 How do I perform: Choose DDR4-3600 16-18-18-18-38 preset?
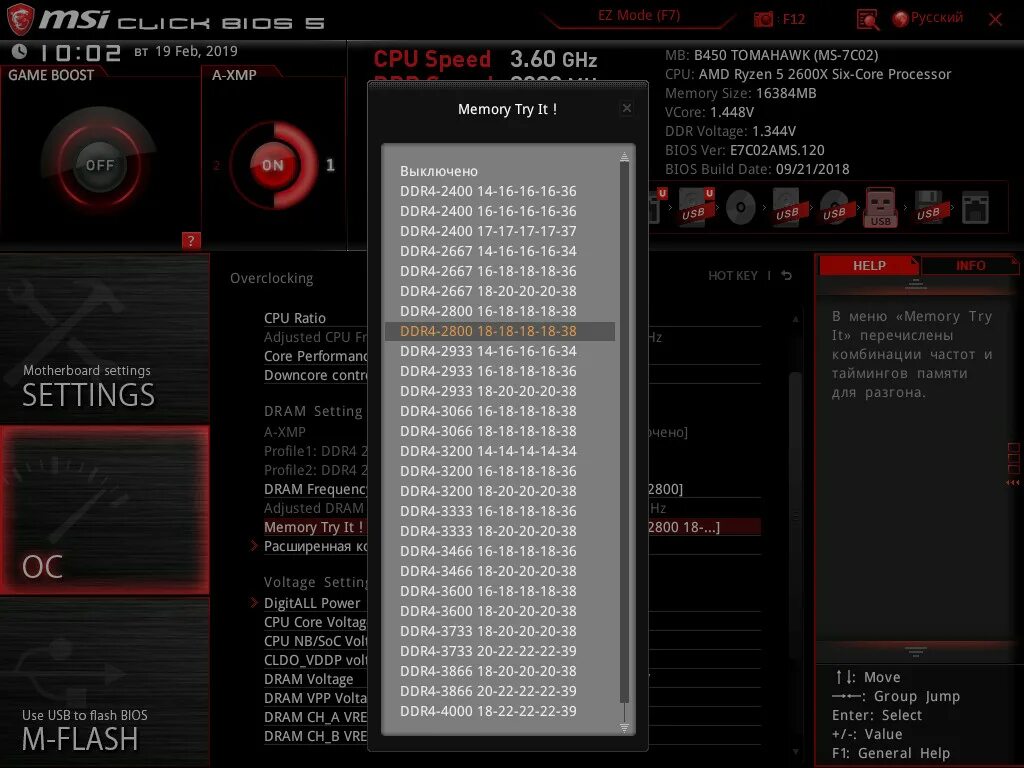(x=488, y=591)
